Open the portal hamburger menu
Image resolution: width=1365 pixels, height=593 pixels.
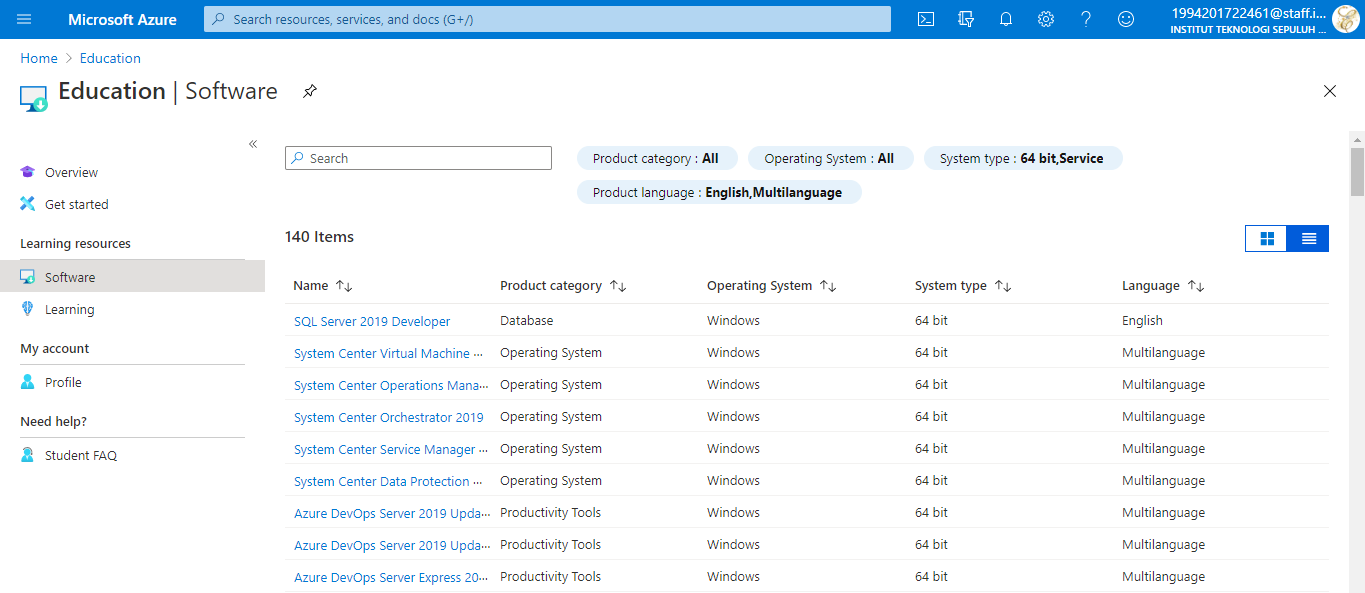[x=24, y=19]
